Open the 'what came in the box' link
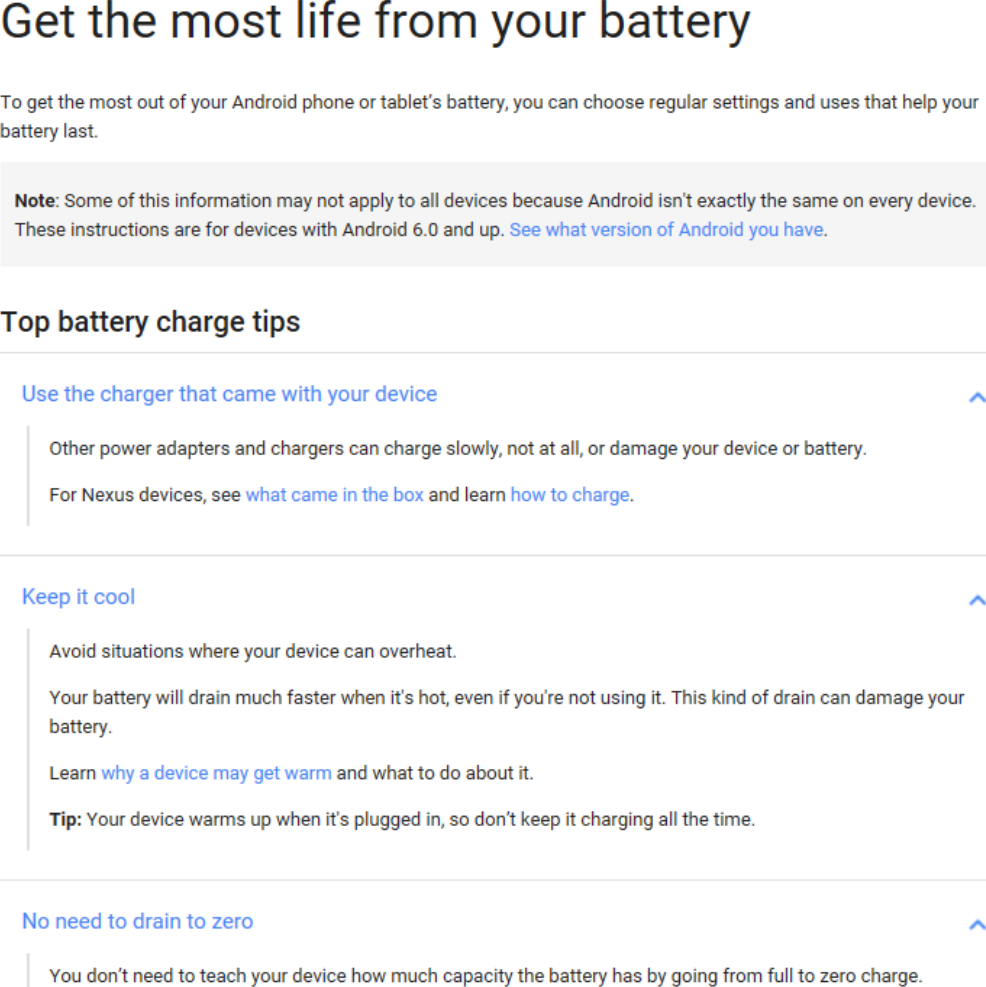Image resolution: width=986 pixels, height=987 pixels. click(x=334, y=495)
